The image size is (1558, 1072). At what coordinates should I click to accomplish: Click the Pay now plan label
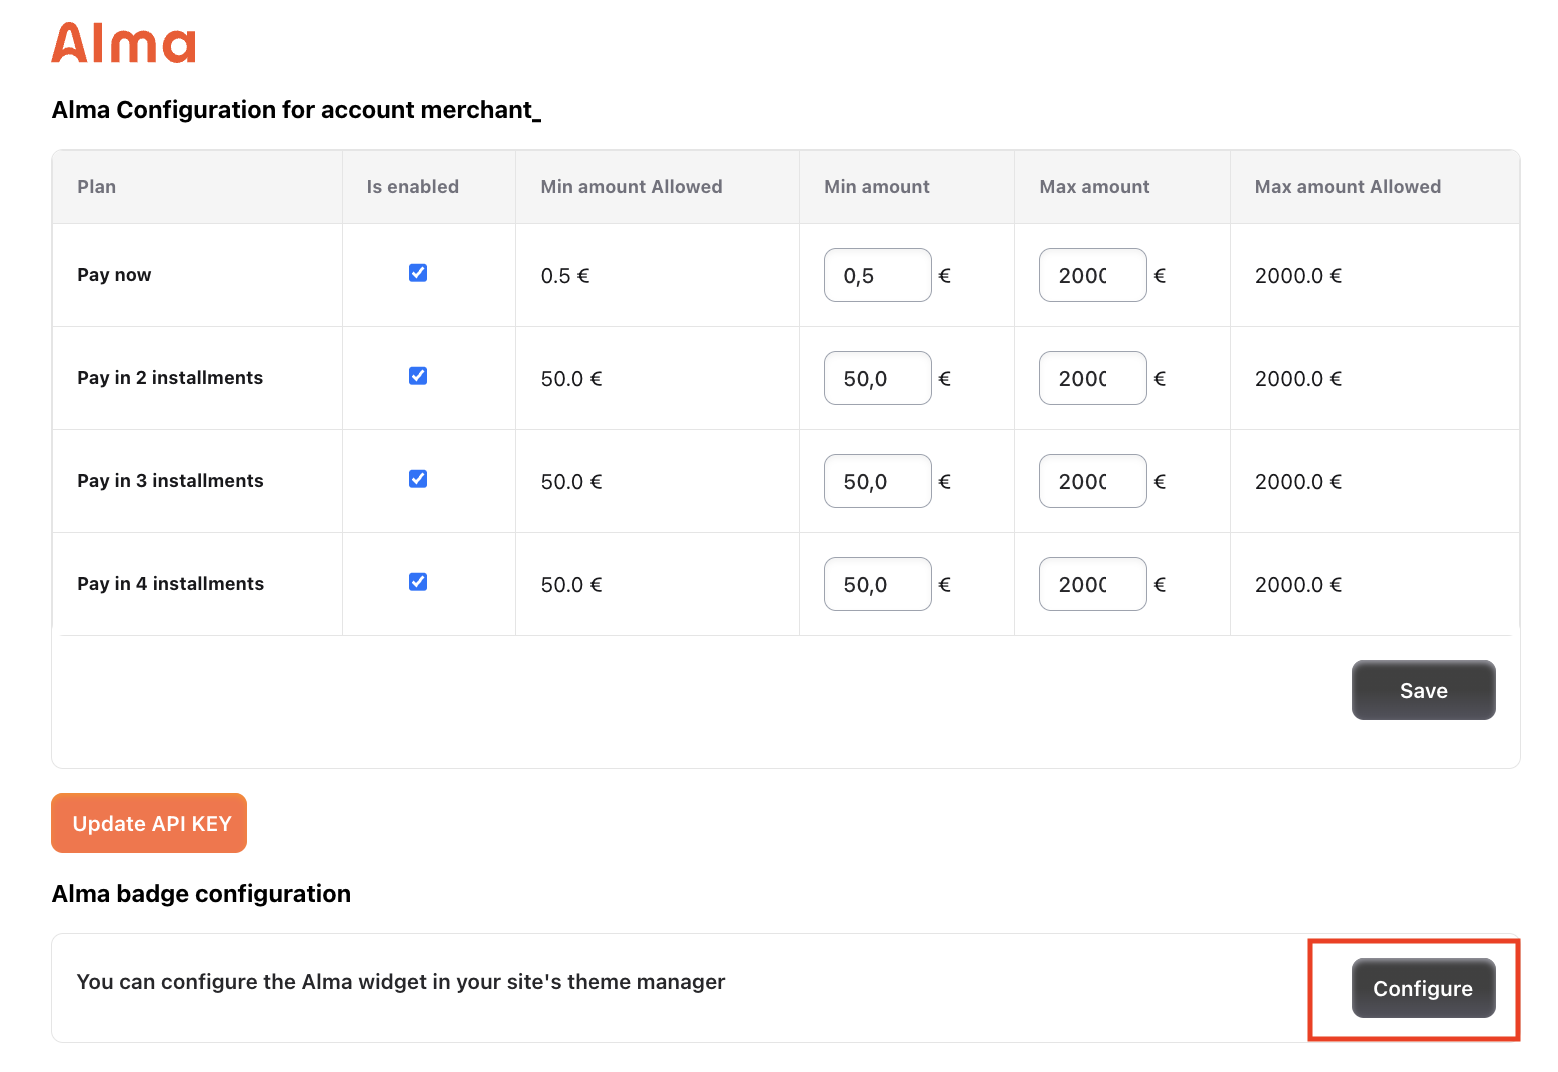pyautogui.click(x=114, y=275)
